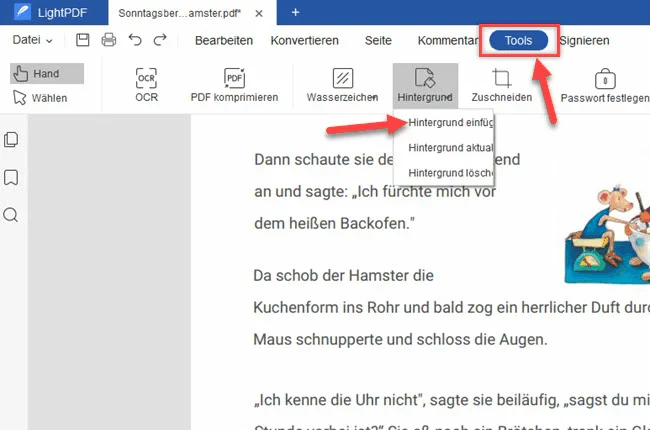Switch to the Konvertieren tab
The height and width of the screenshot is (430, 650).
click(x=305, y=40)
